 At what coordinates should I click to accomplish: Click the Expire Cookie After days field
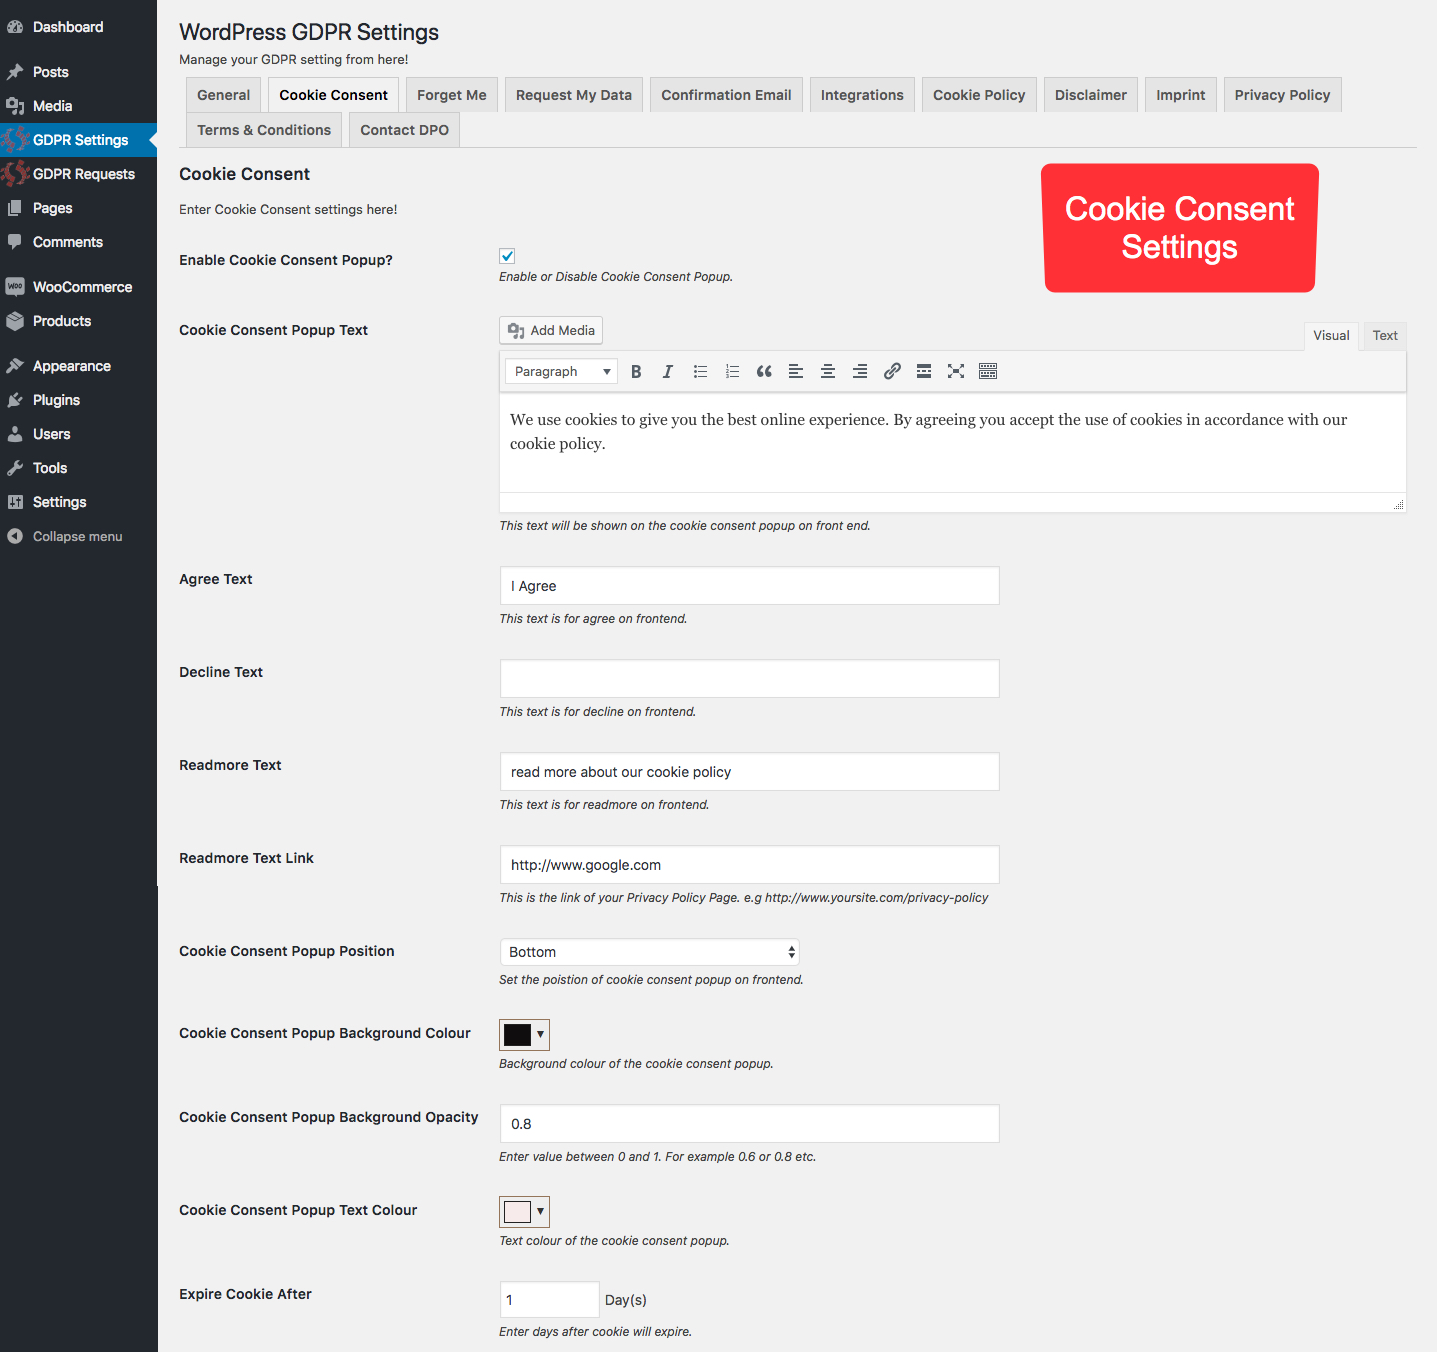click(x=549, y=1300)
